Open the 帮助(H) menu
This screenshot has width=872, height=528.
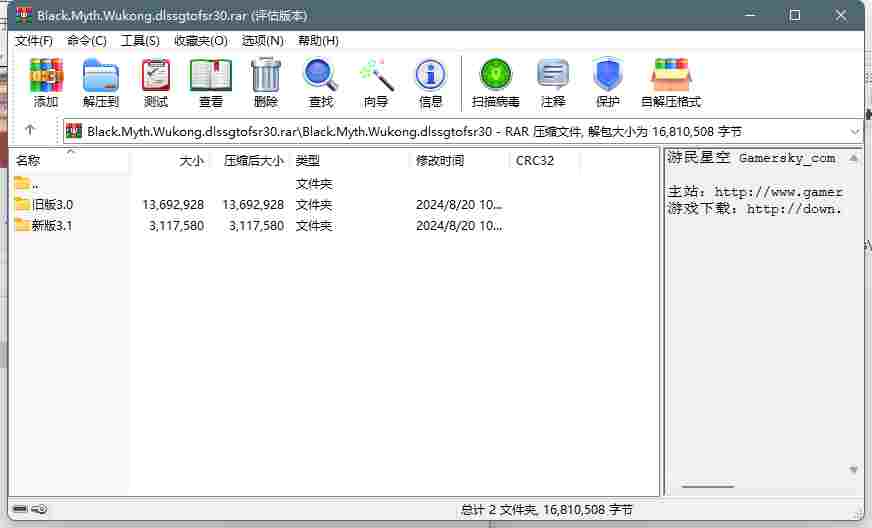click(318, 41)
